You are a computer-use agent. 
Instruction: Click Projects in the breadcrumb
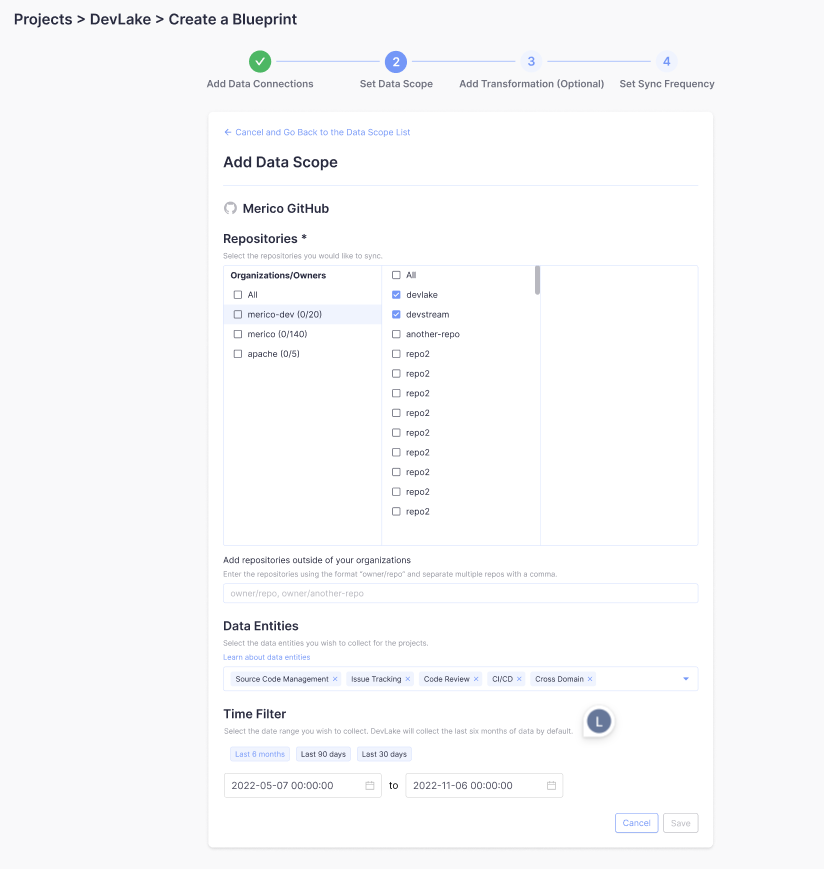(x=43, y=19)
